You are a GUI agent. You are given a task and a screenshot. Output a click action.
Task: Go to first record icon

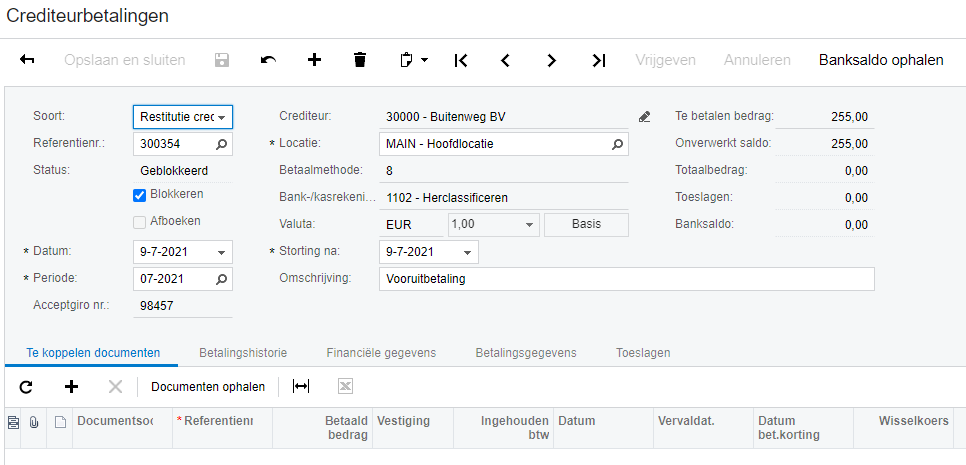460,60
